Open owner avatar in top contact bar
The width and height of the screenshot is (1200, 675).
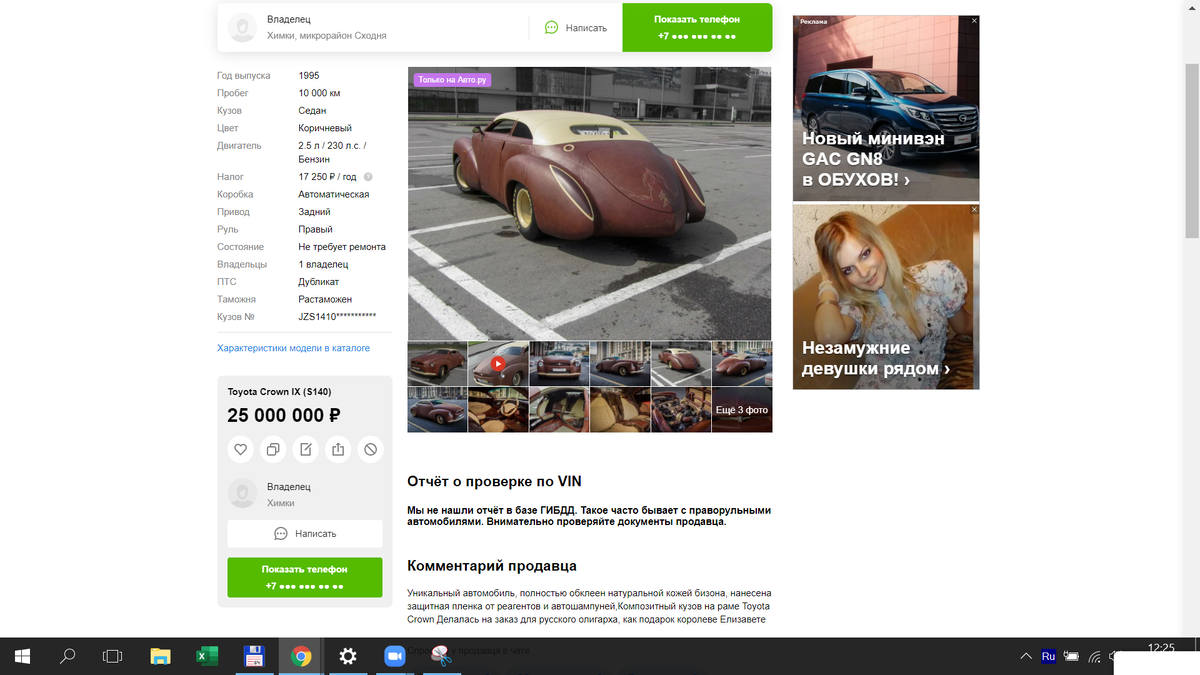pos(243,27)
